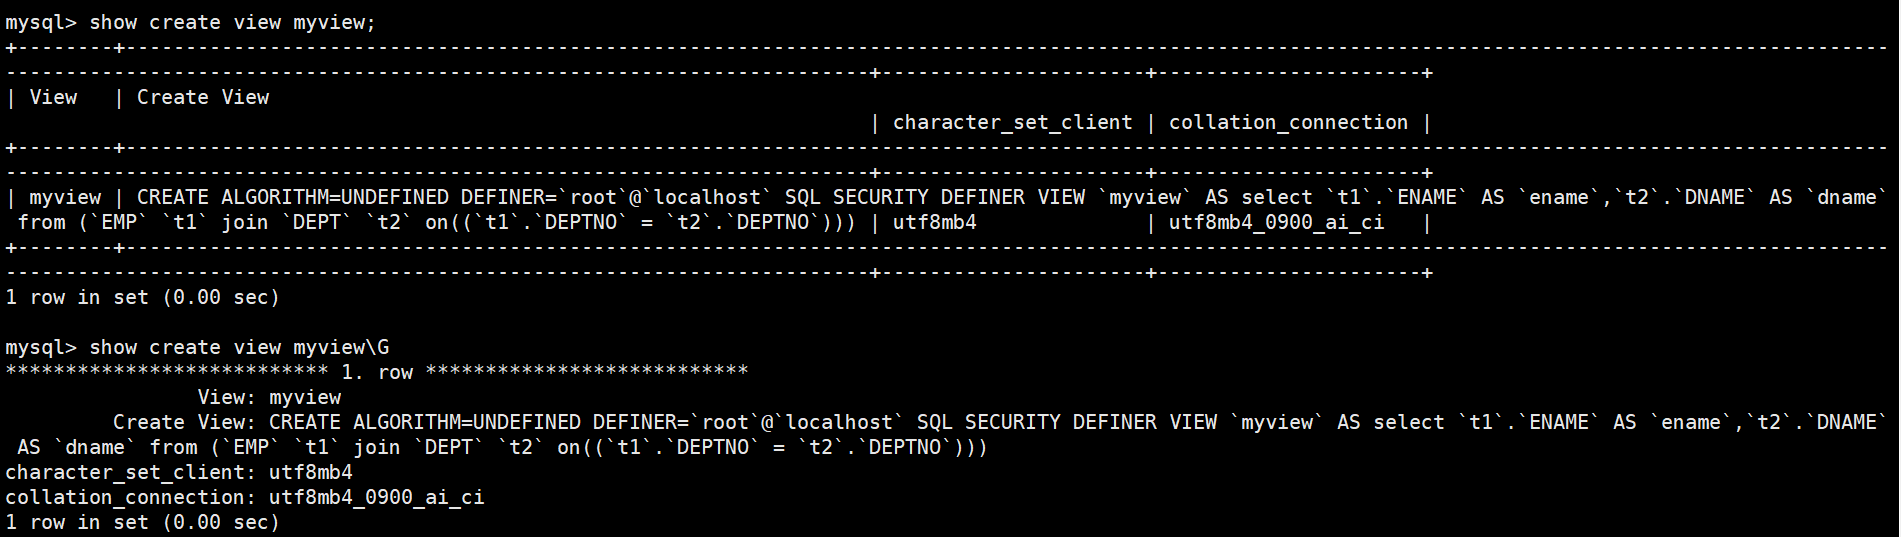Click the '1. row' asterisk separator line
This screenshot has width=1901, height=537.
coord(377,372)
